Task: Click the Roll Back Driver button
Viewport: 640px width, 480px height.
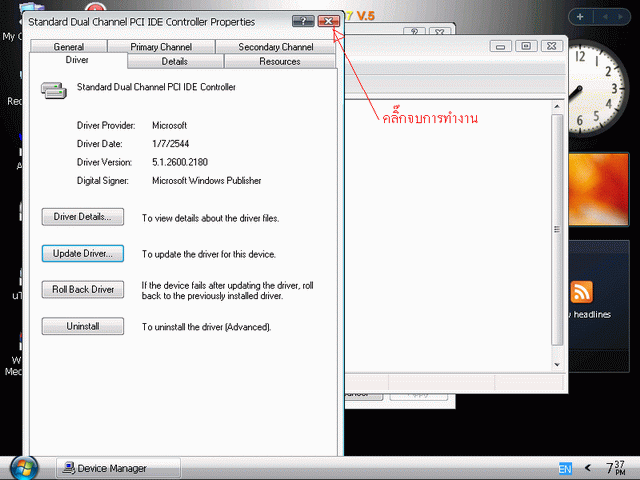Action: [82, 289]
